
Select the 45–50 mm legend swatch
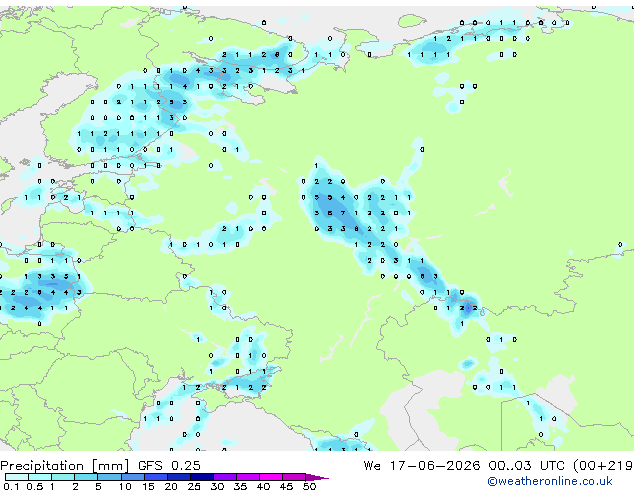[294, 477]
